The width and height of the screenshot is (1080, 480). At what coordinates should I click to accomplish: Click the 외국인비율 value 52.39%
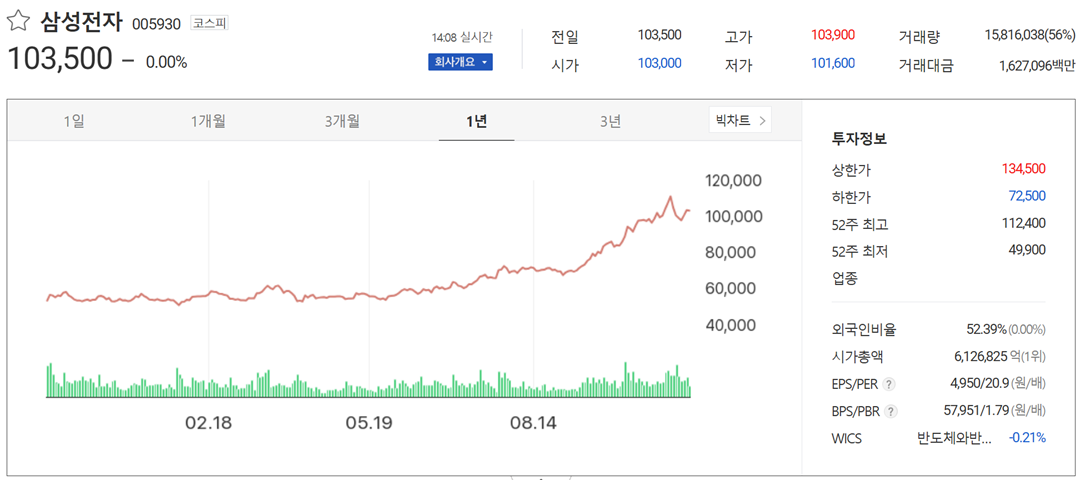tap(986, 329)
